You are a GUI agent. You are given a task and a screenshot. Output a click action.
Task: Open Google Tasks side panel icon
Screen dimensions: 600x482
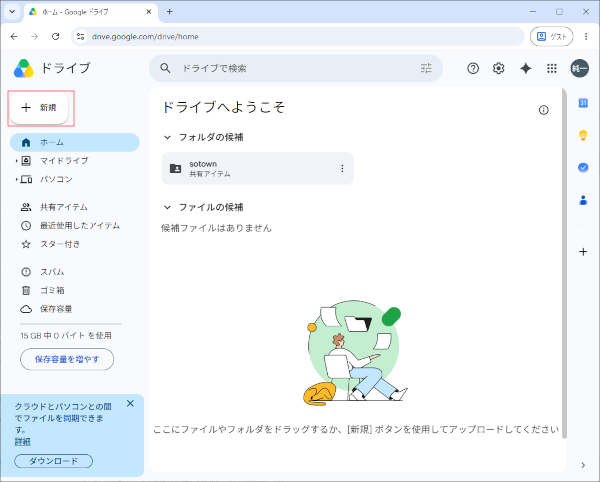click(583, 168)
